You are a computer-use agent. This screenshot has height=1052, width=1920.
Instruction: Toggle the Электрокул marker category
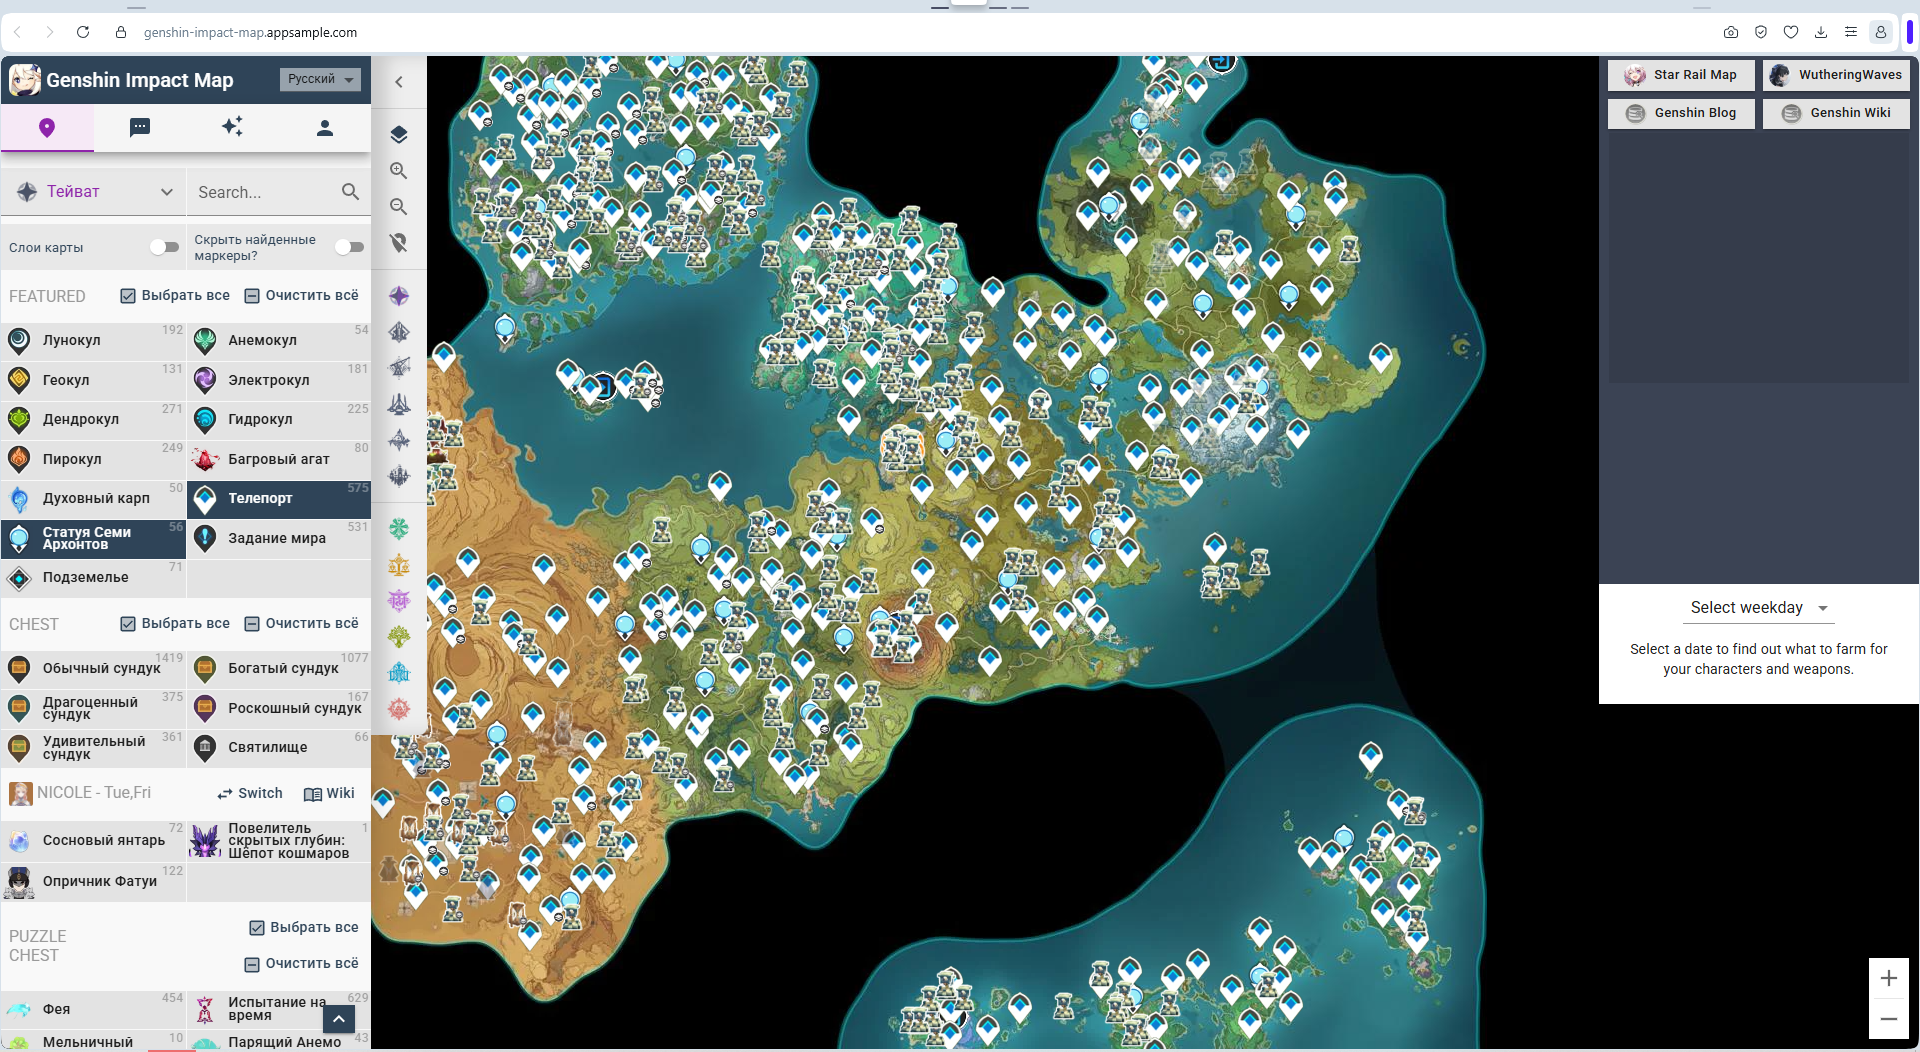click(x=279, y=380)
